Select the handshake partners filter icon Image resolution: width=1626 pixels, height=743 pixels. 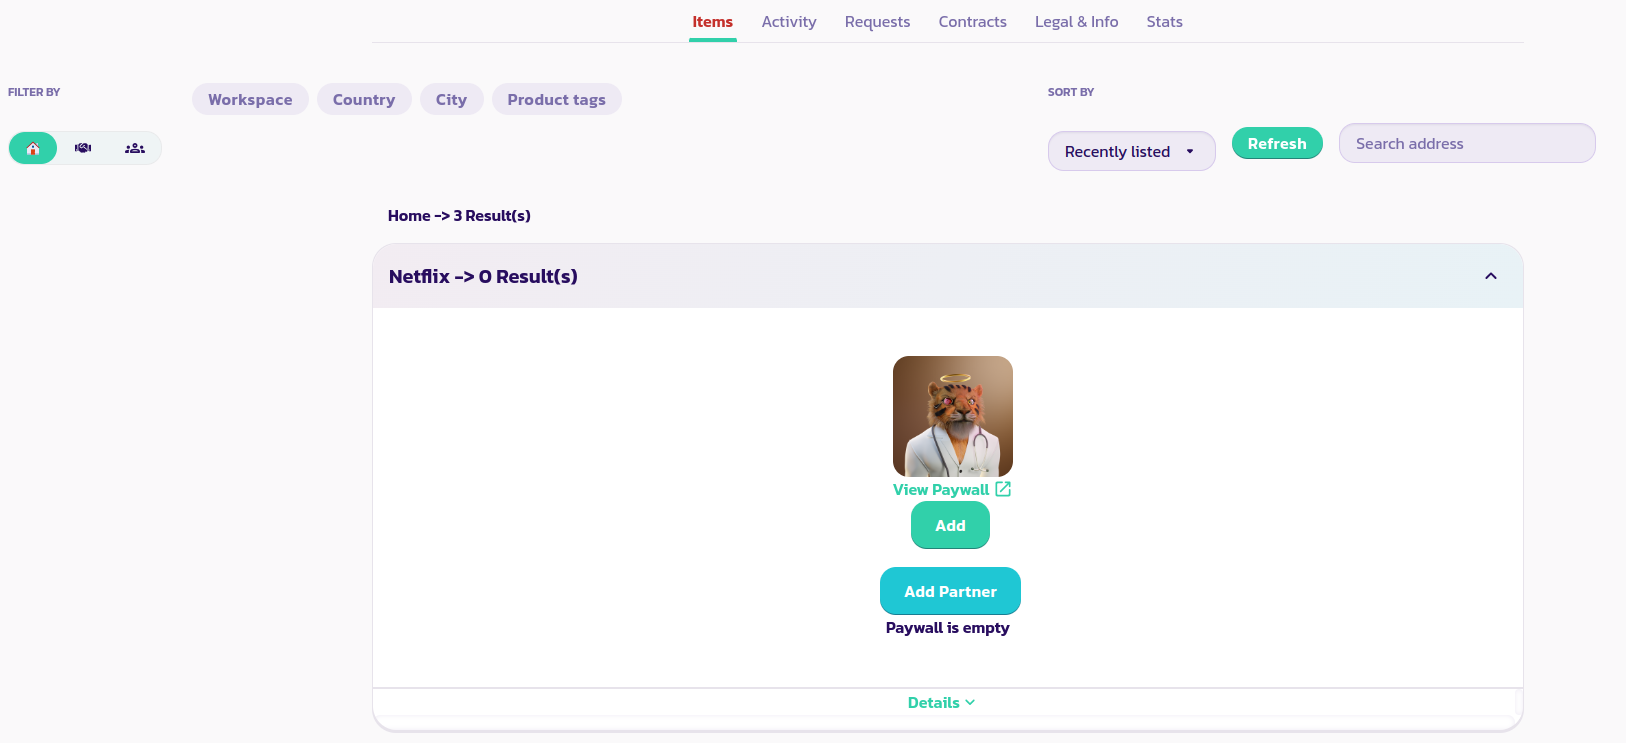[83, 148]
